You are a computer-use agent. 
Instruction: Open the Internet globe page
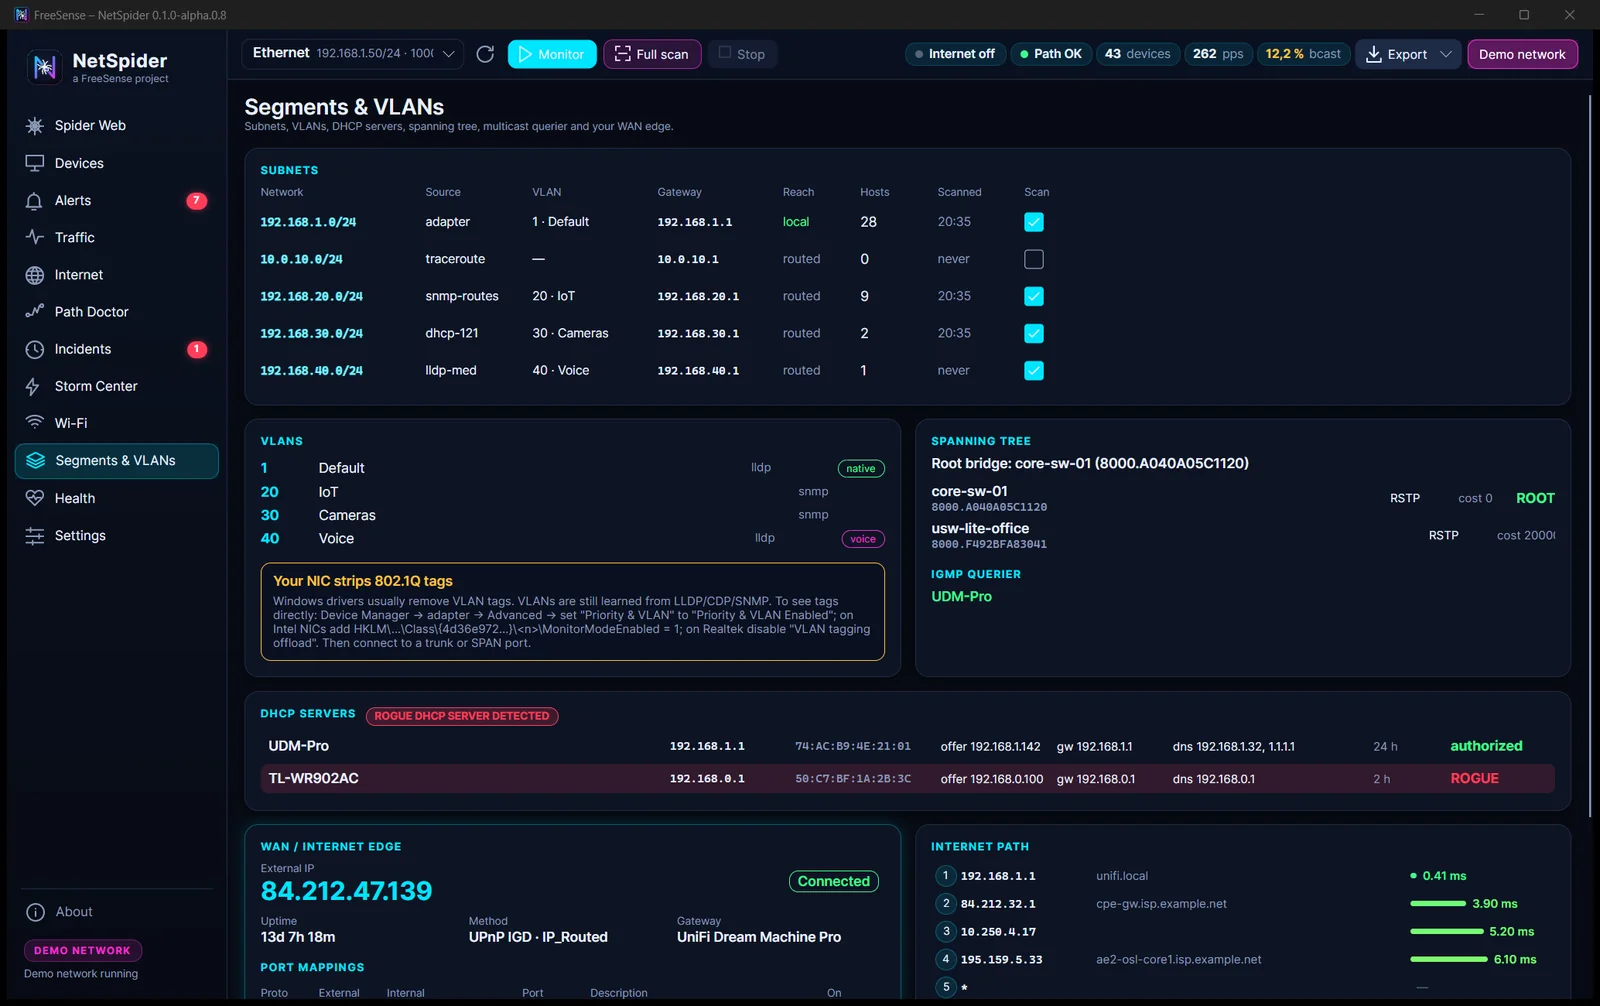pos(116,274)
